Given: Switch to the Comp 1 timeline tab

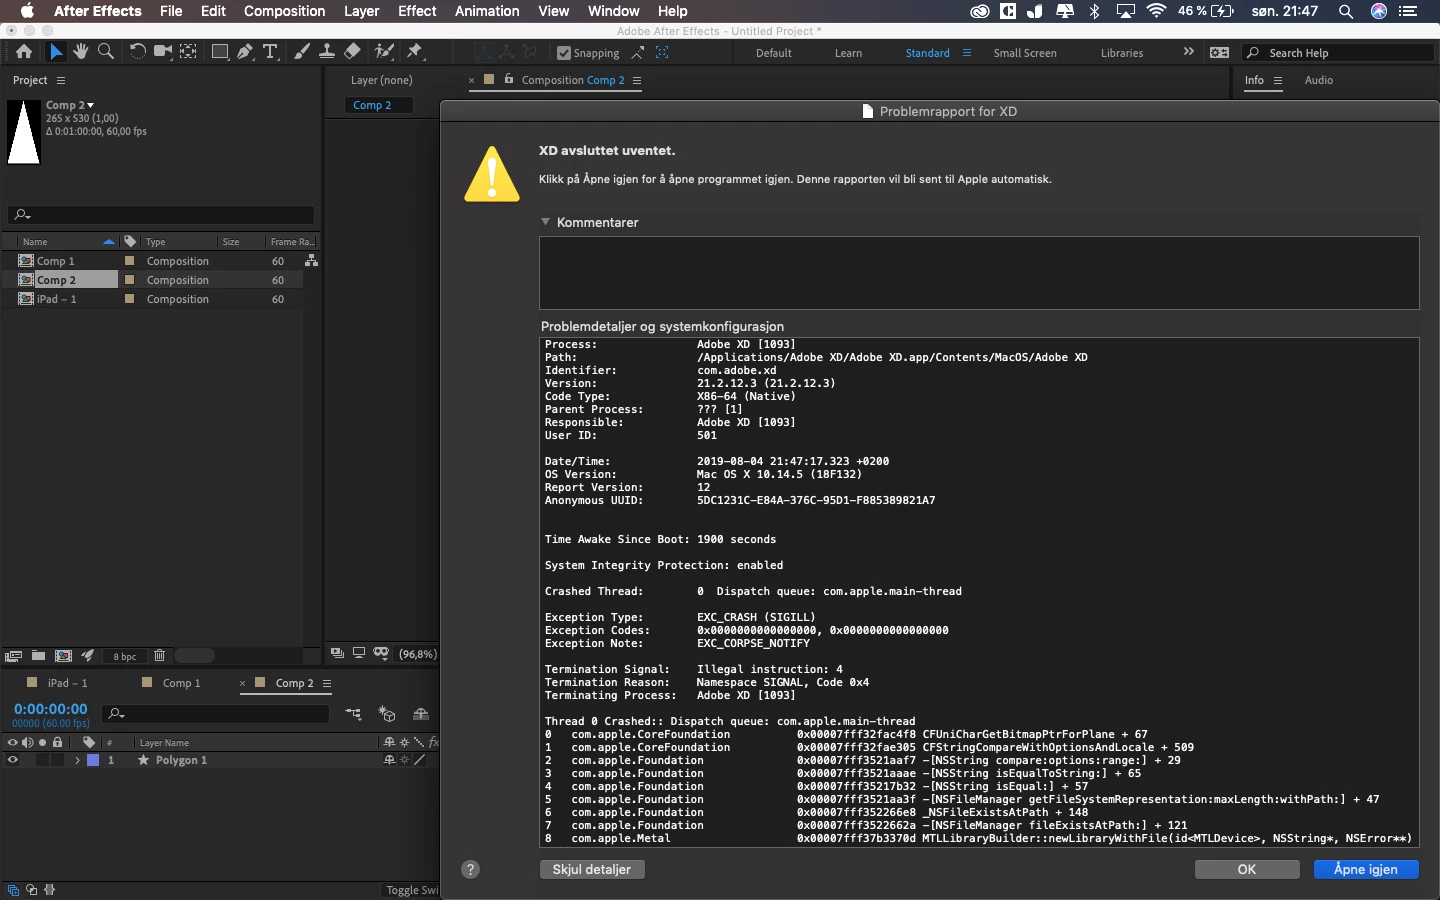Looking at the screenshot, I should [x=181, y=683].
